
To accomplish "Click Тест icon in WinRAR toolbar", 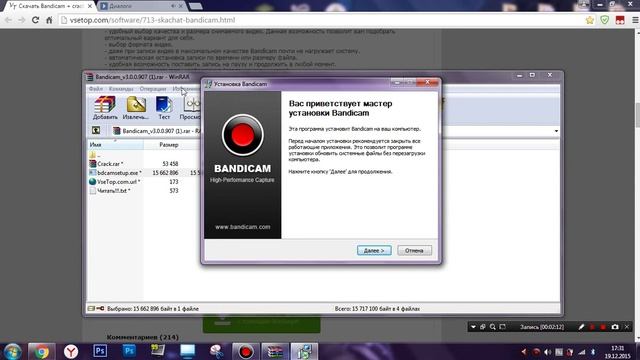I will 164,108.
